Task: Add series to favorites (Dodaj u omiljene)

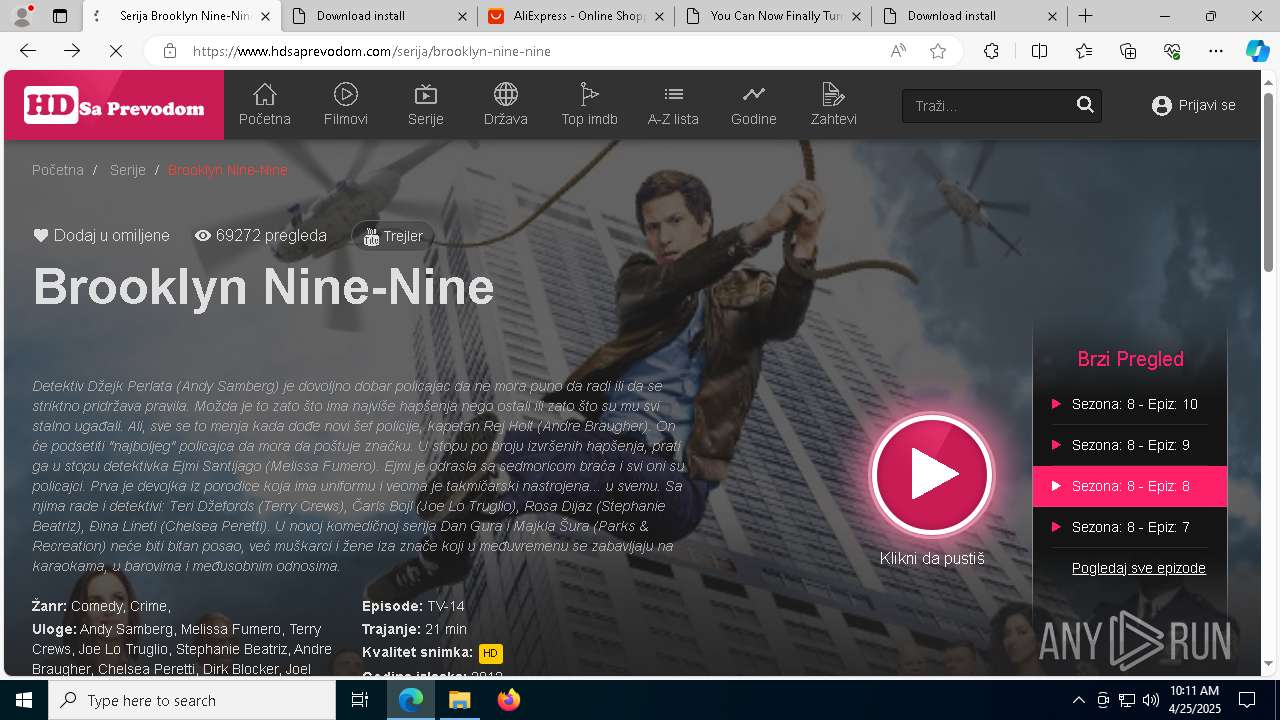Action: pos(101,236)
